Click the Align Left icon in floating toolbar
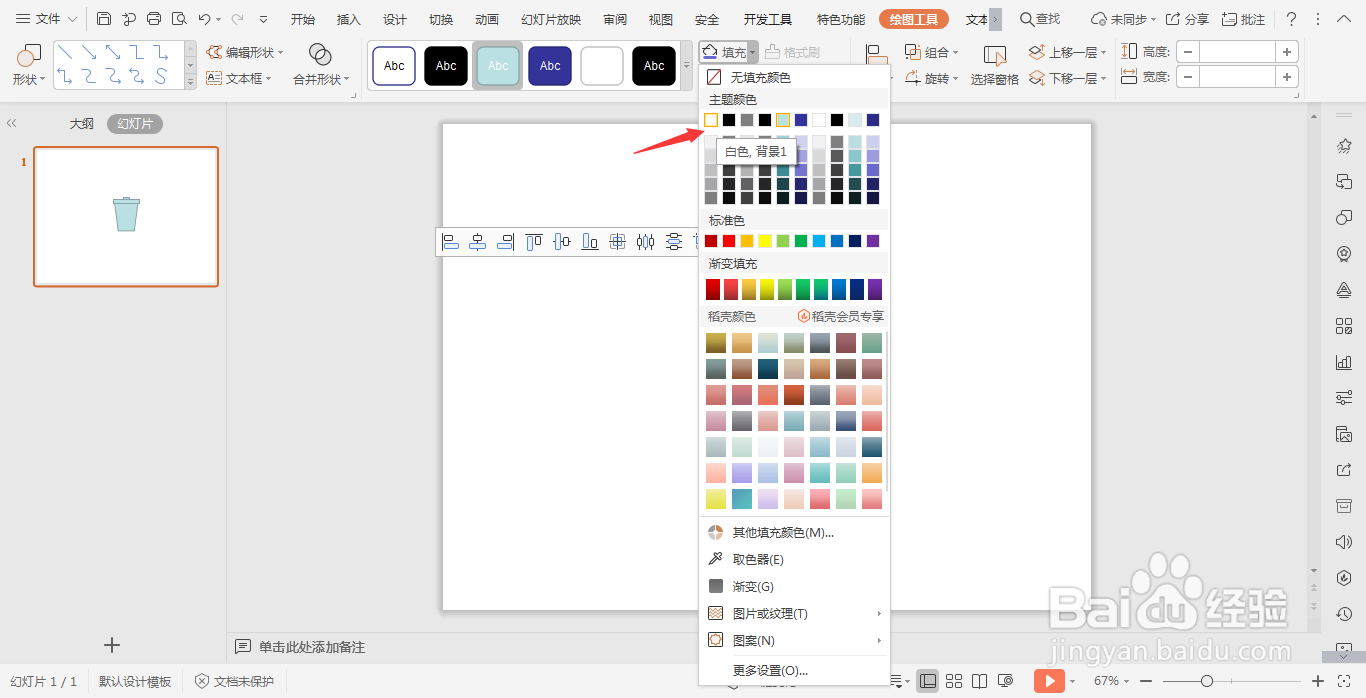The width and height of the screenshot is (1366, 698). click(x=450, y=241)
